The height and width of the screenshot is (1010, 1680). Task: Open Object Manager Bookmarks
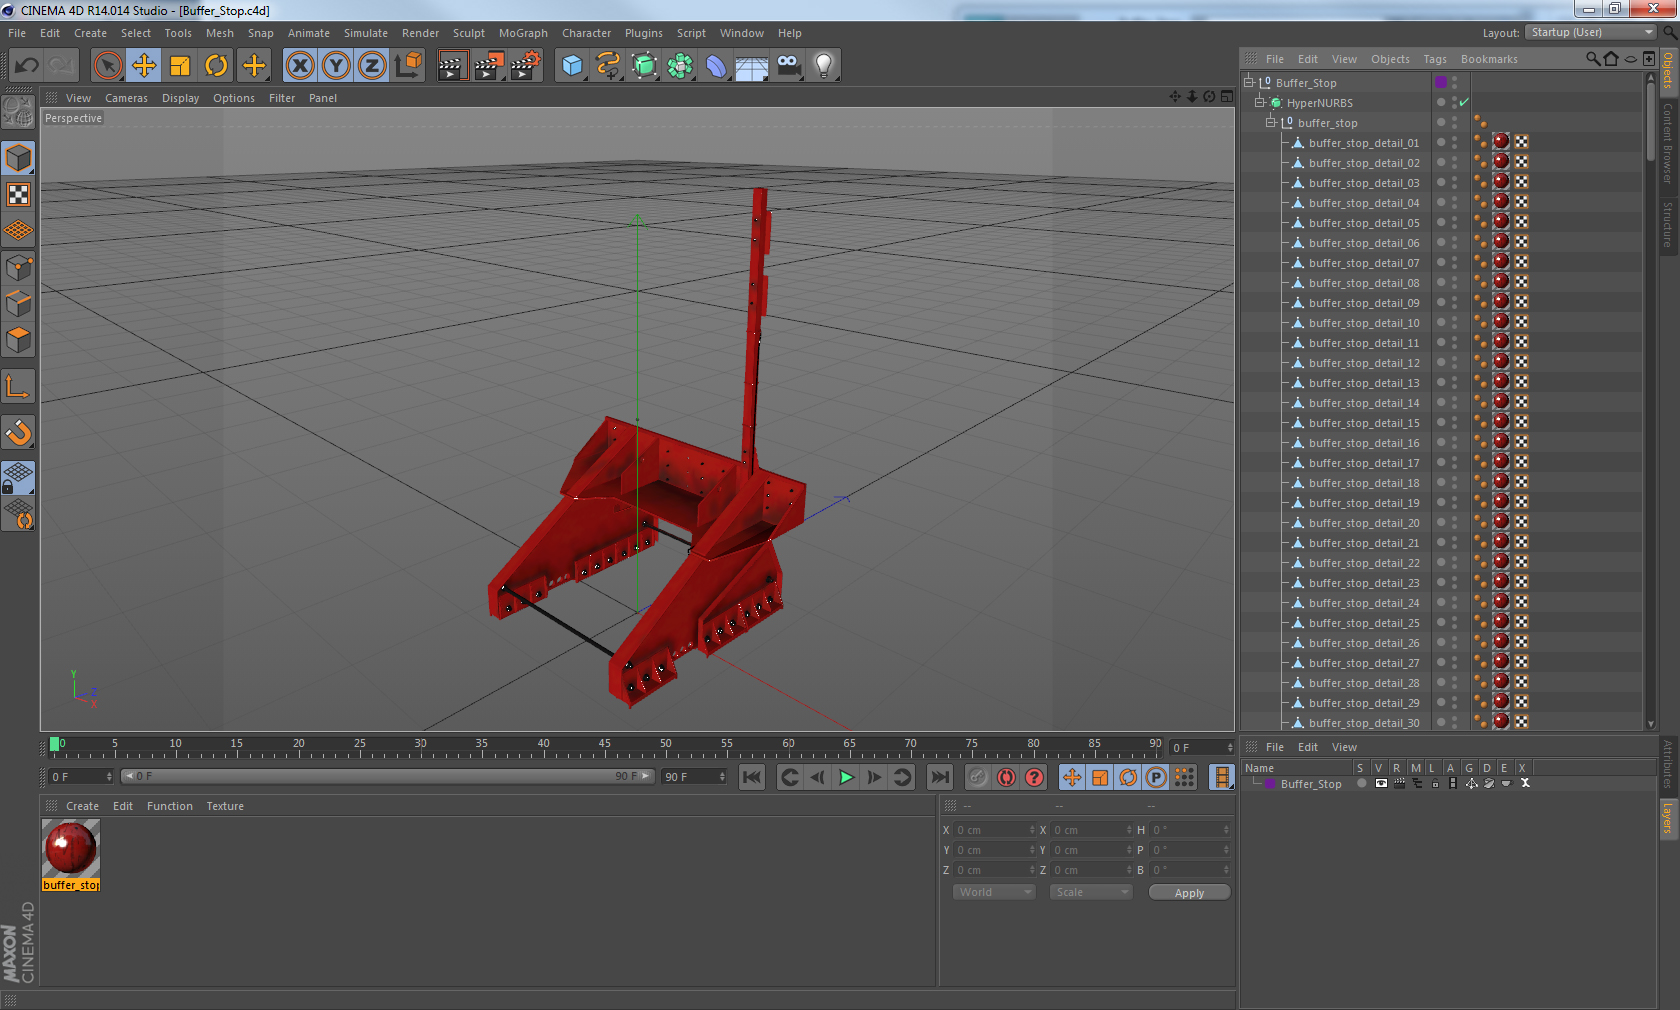coord(1489,59)
